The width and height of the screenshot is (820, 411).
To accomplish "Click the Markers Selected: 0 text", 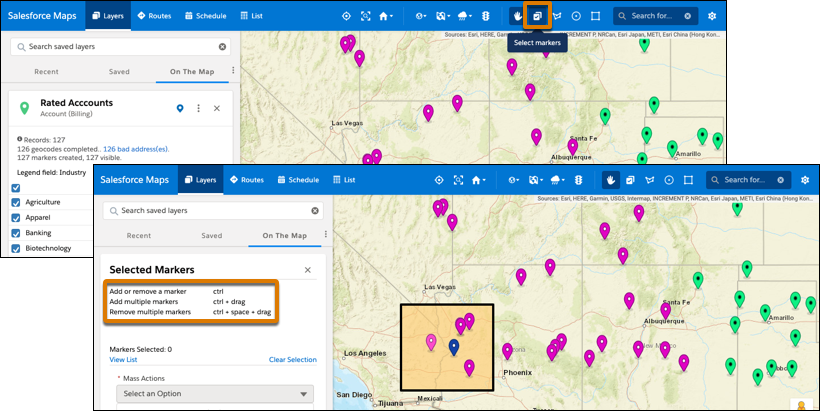I will (x=141, y=349).
